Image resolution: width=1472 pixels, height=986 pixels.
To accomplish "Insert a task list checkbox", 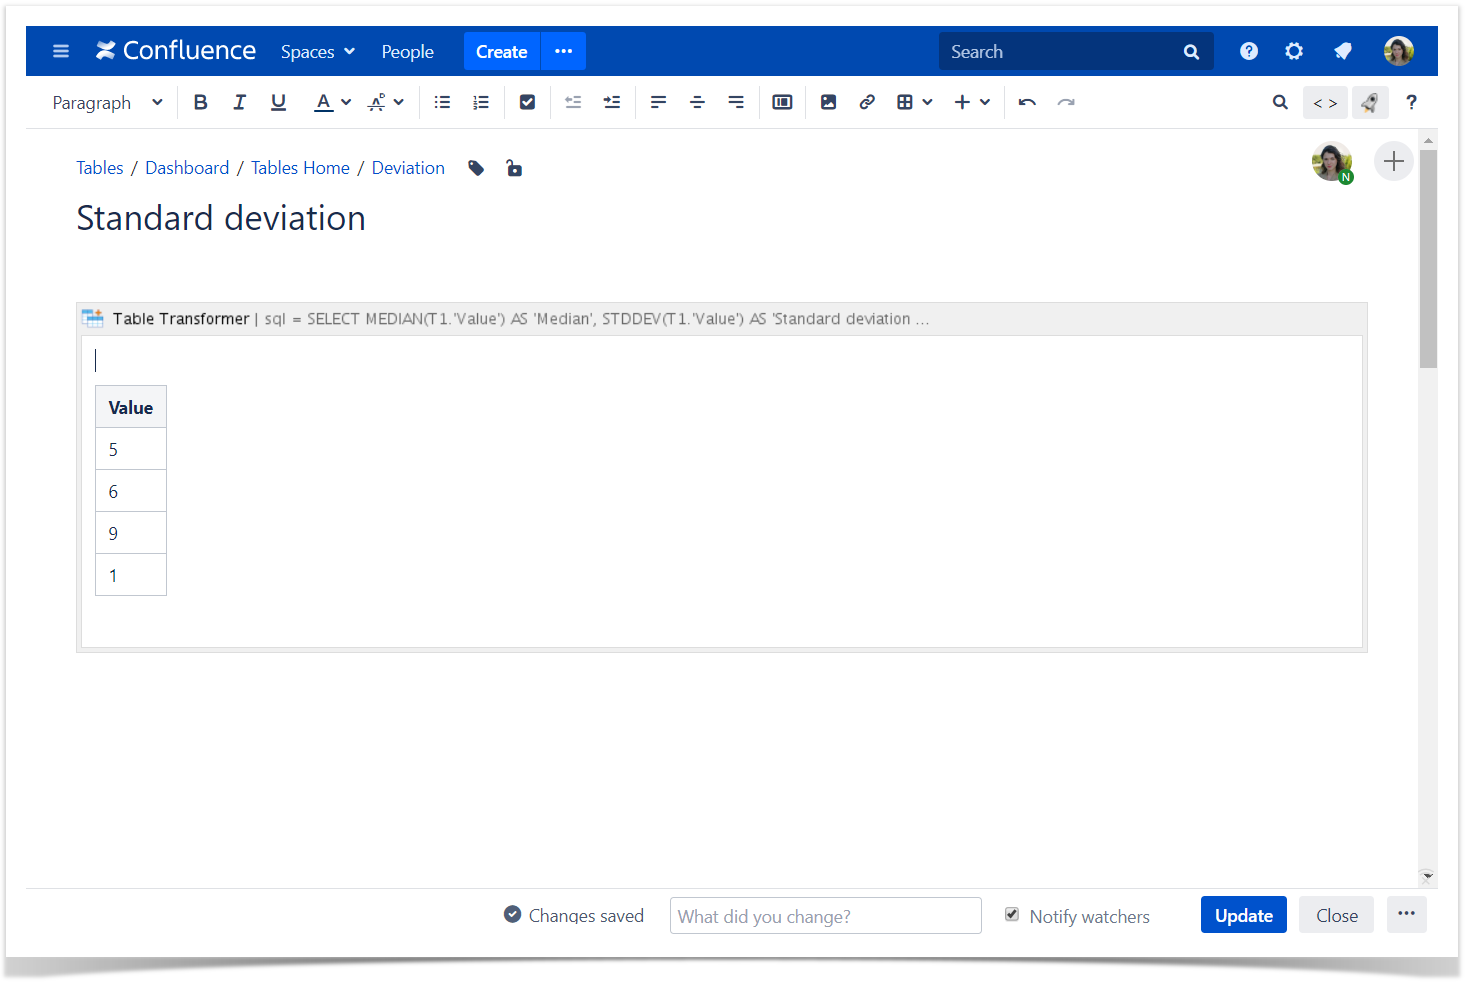I will (x=527, y=102).
